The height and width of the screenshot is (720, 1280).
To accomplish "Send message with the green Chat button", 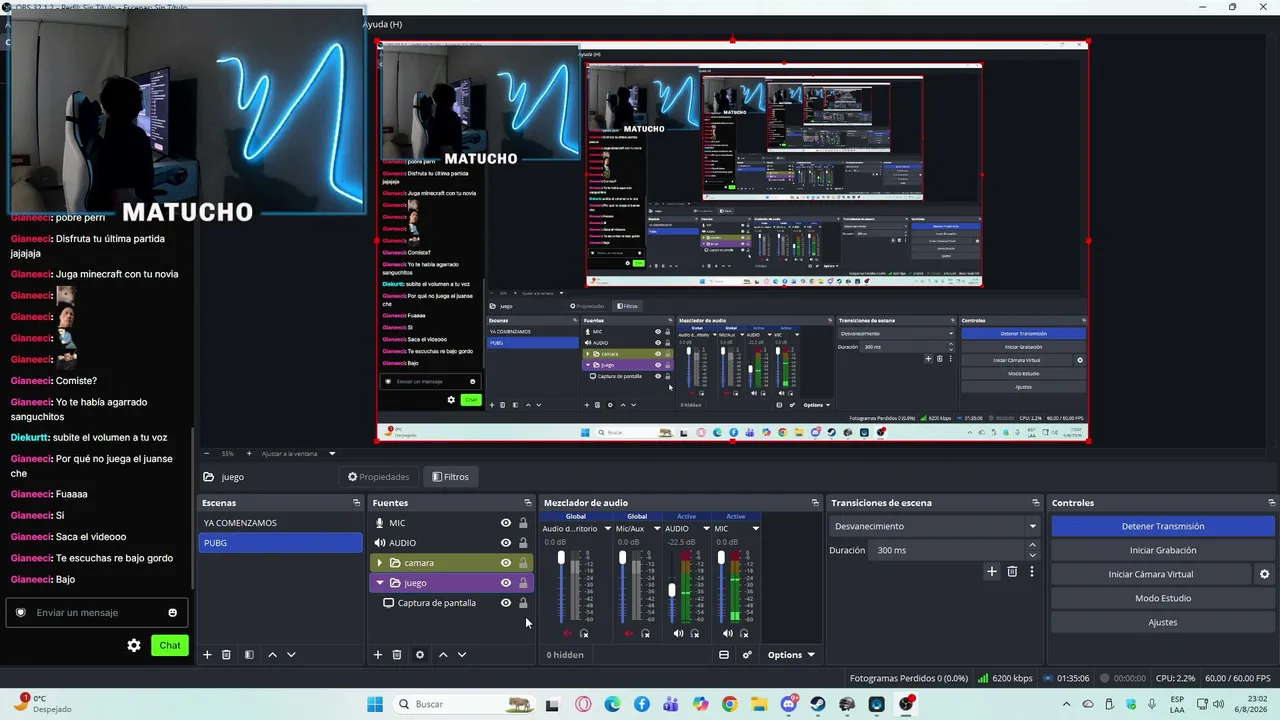I will click(170, 645).
